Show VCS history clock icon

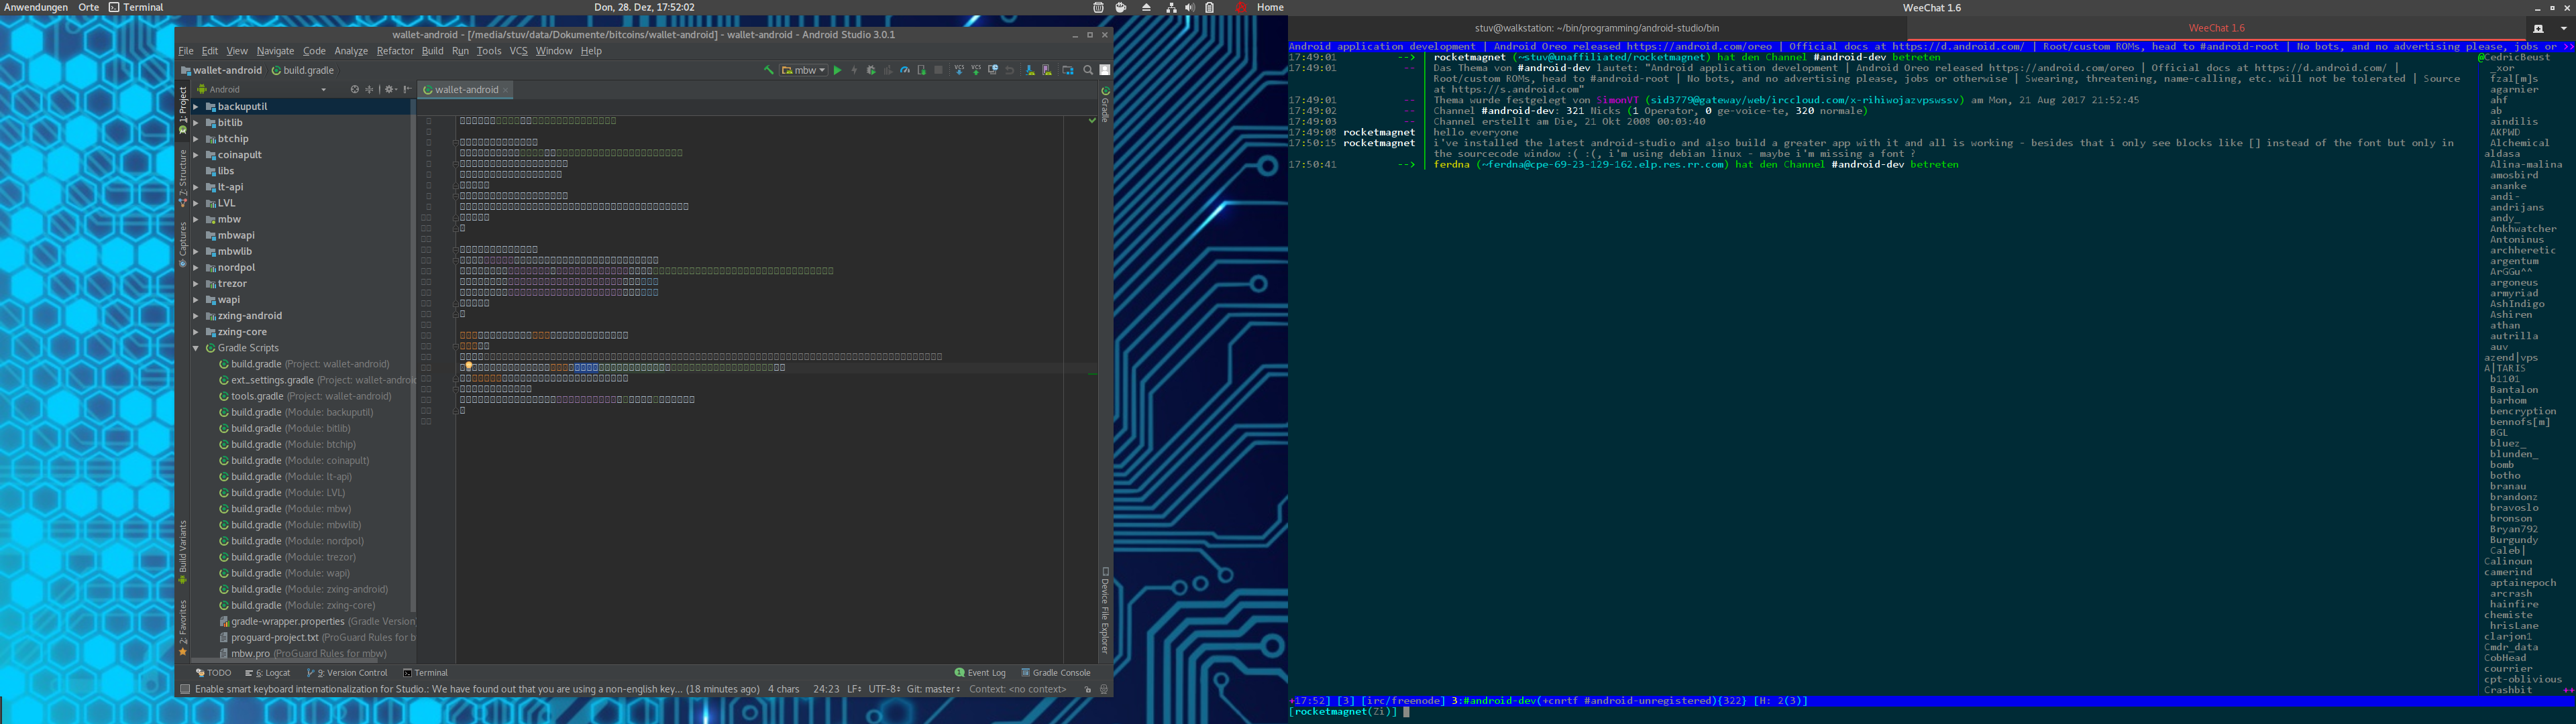pyautogui.click(x=993, y=70)
